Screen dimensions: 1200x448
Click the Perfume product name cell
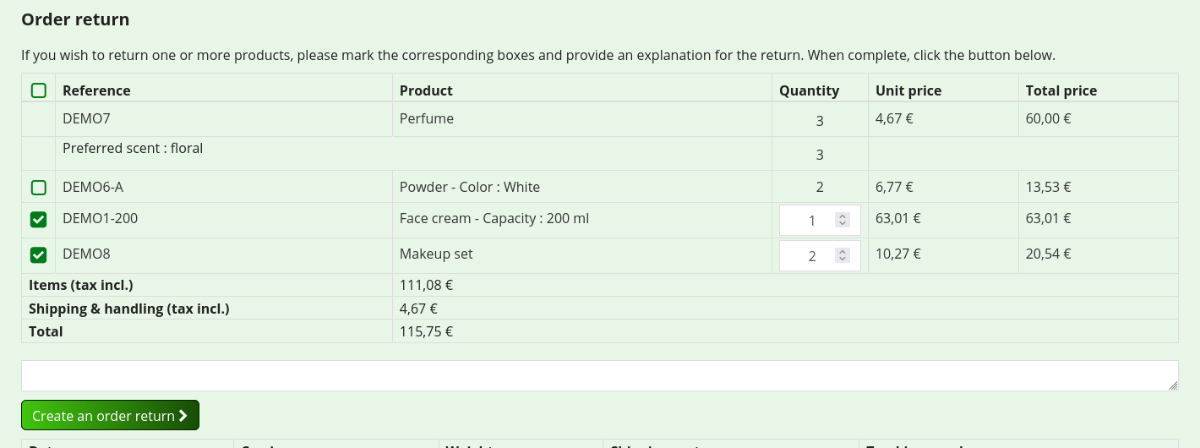coord(426,119)
